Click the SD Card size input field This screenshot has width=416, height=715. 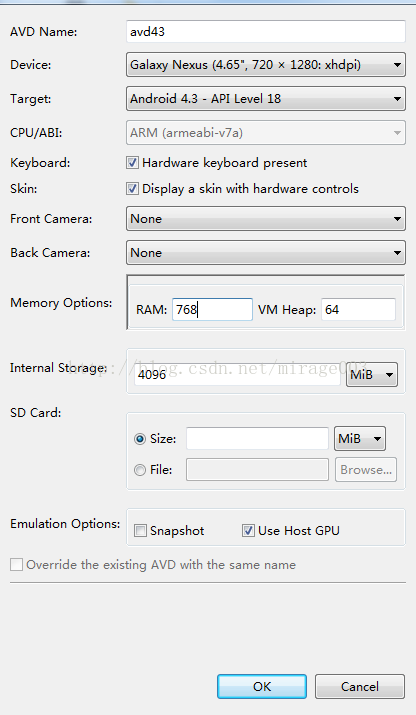[257, 439]
